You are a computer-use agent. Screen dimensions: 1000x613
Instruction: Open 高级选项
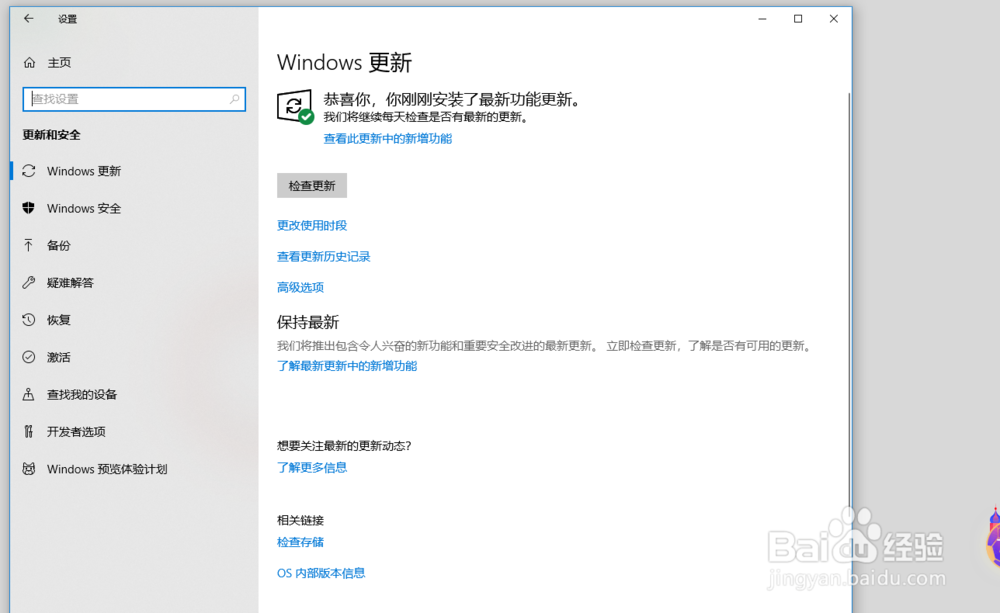(300, 287)
